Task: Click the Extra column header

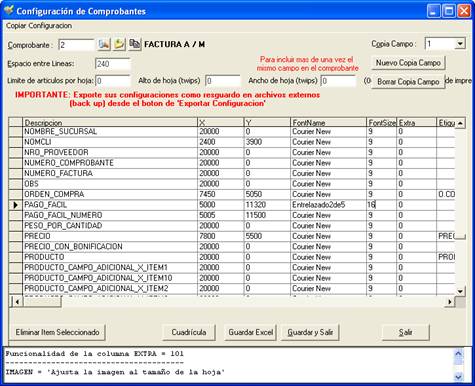Action: coord(416,122)
